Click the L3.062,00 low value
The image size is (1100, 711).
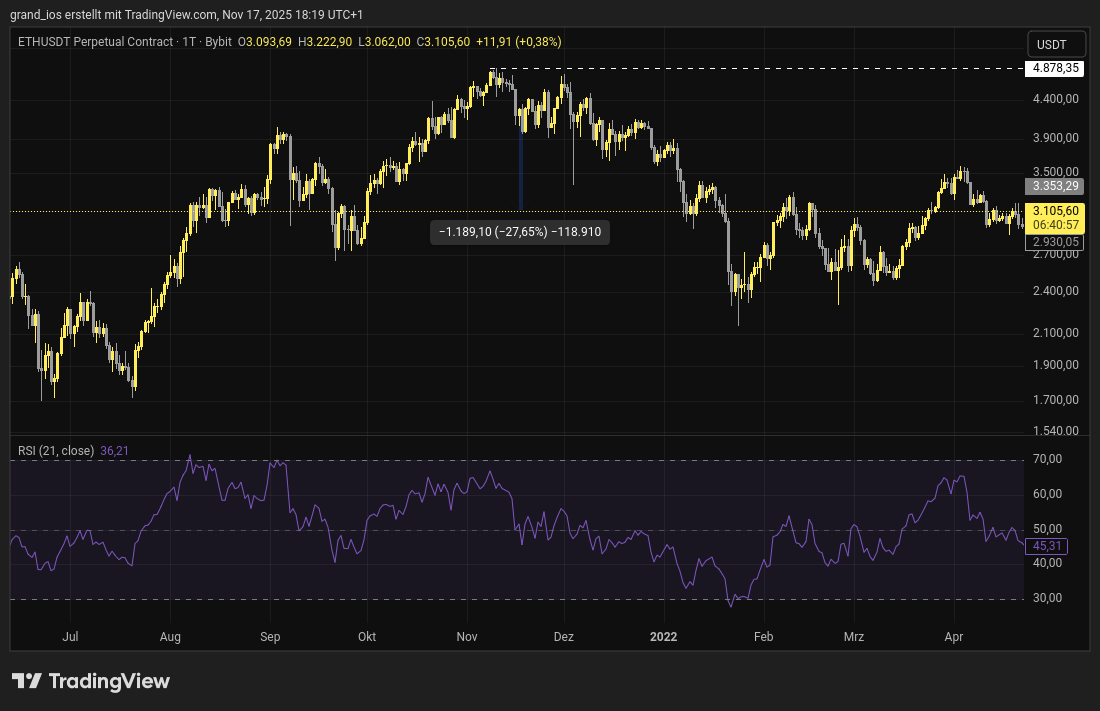(384, 42)
